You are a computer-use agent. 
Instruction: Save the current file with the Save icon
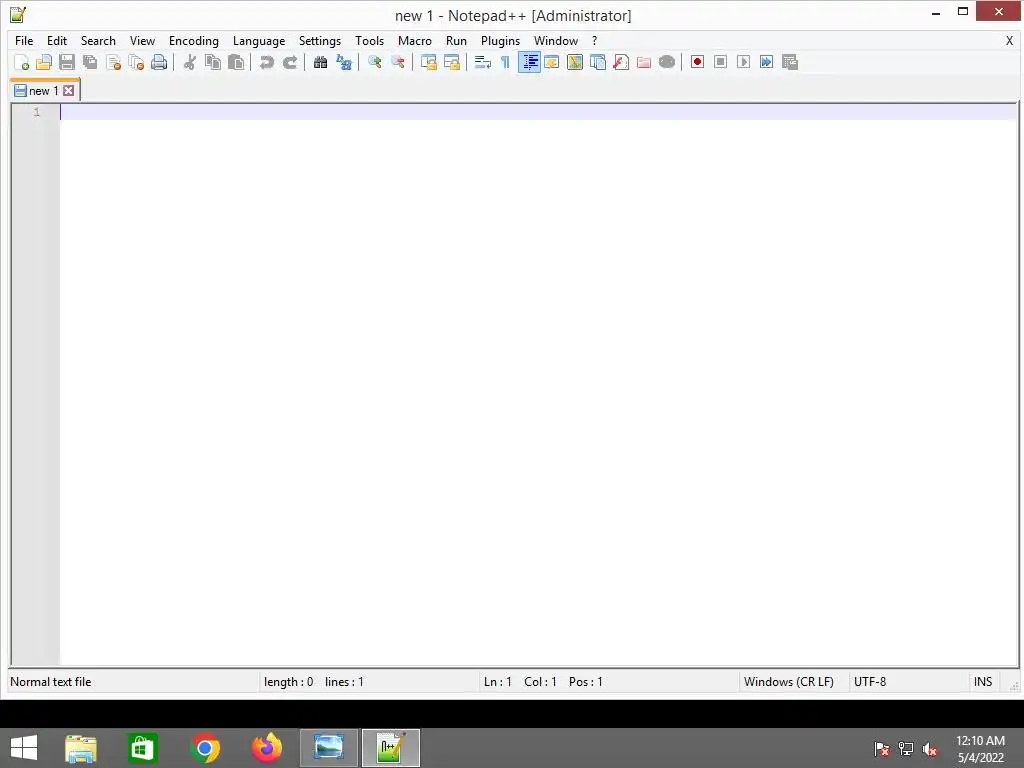click(67, 62)
